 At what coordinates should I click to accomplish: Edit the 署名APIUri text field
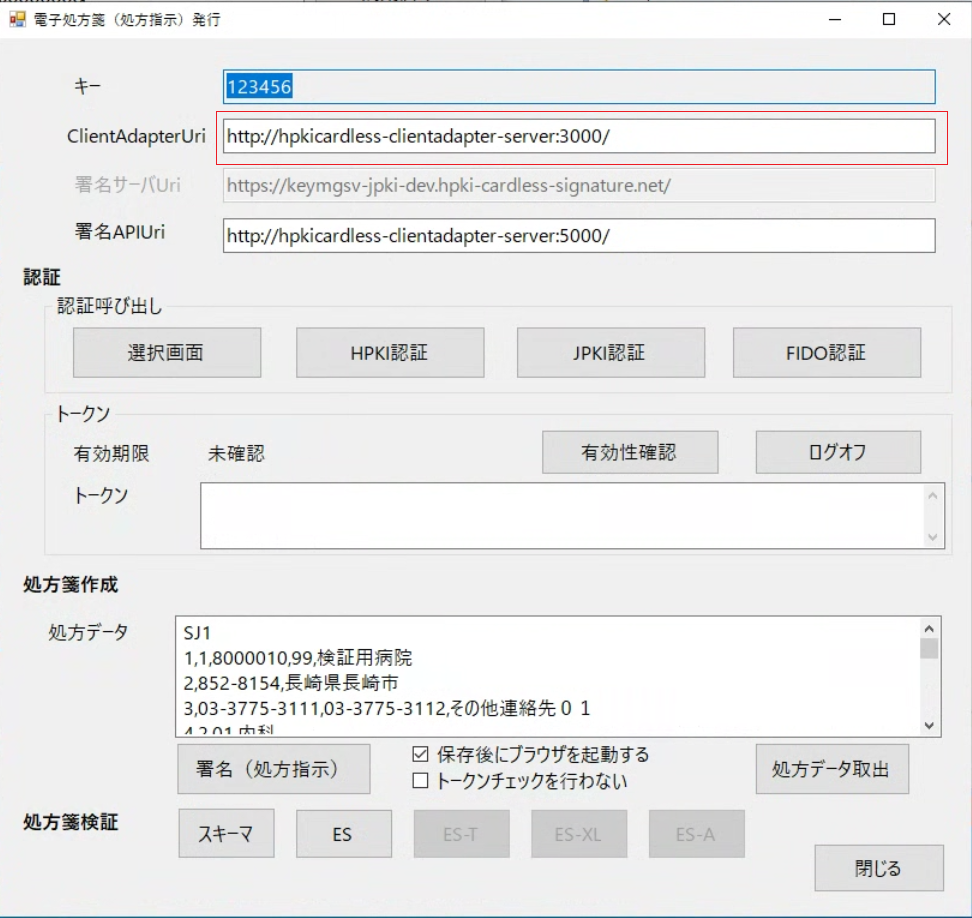[x=579, y=236]
